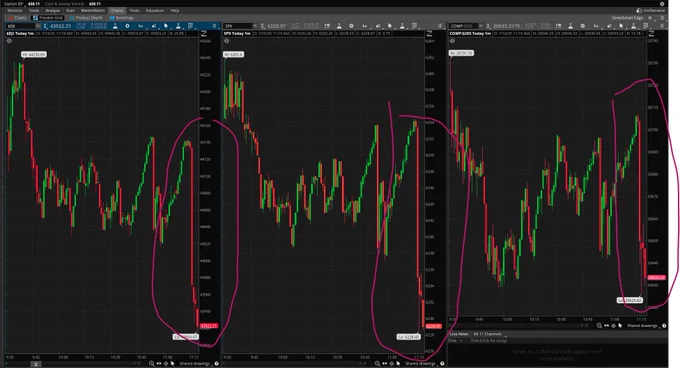This screenshot has height=368, width=680.
Task: Open chart settings gear on SPX chart
Action: click(x=351, y=26)
